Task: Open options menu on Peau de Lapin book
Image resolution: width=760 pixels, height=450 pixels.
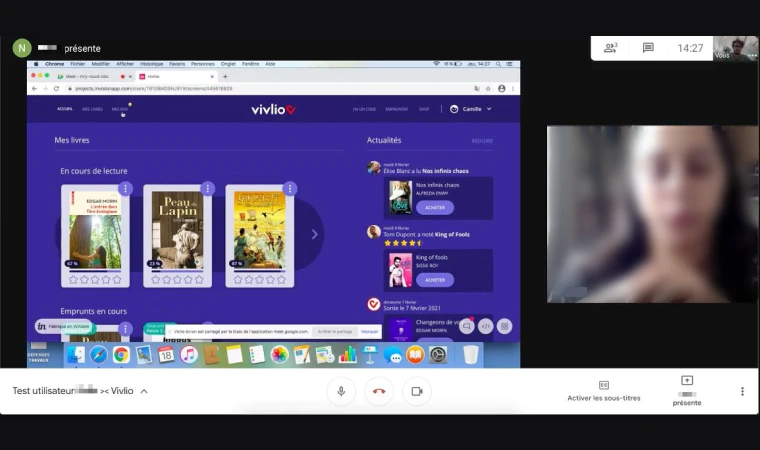Action: point(207,189)
